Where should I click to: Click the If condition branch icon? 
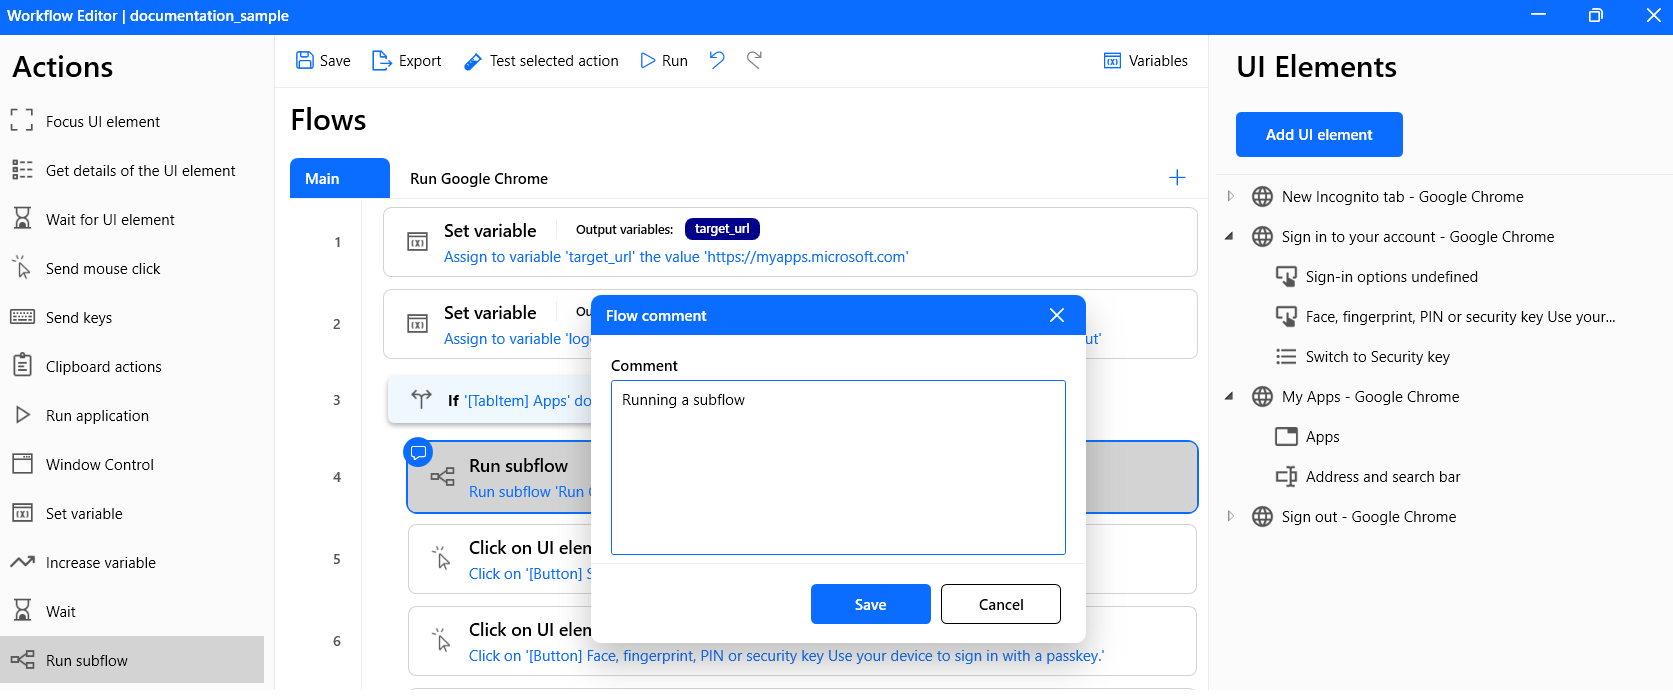coord(422,400)
